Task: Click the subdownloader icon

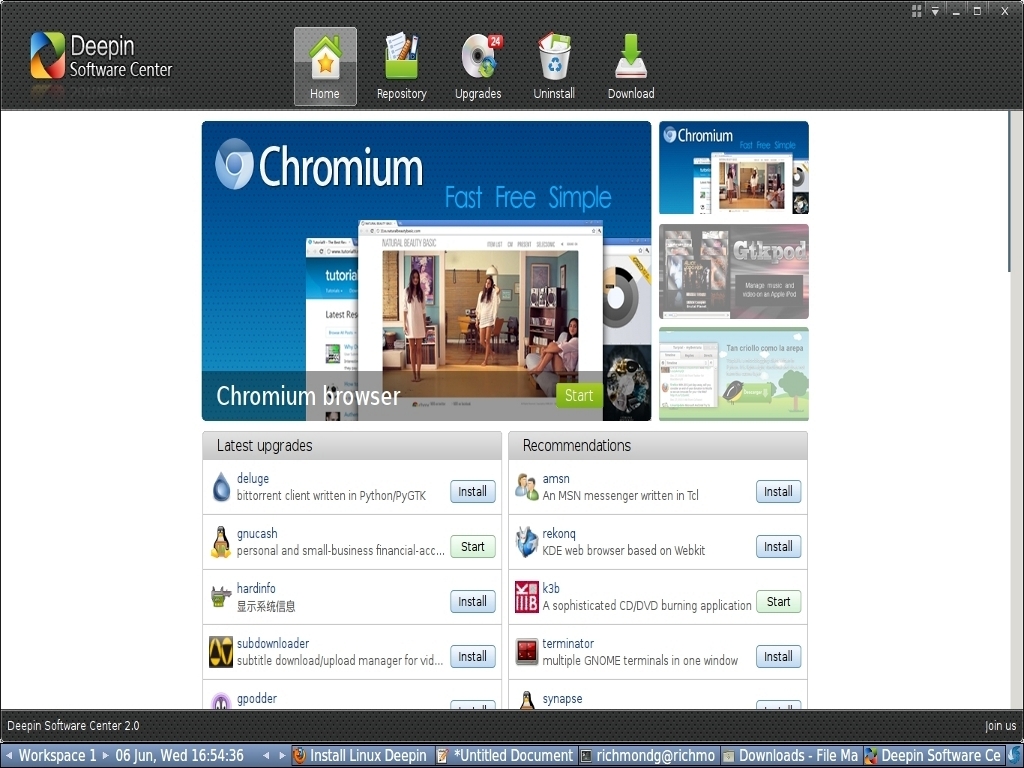Action: [221, 652]
